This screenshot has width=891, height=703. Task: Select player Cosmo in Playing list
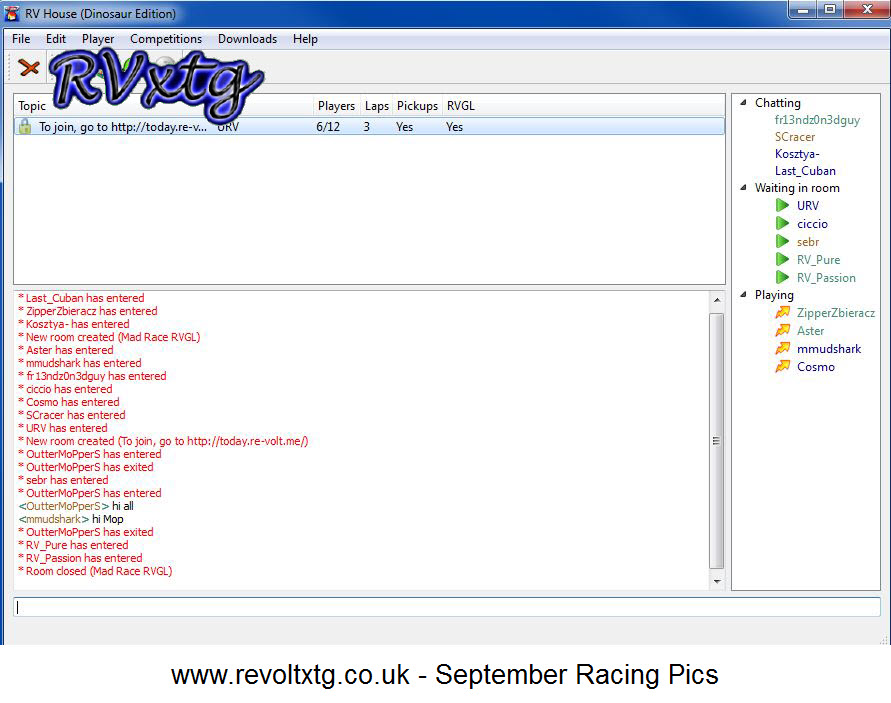(x=815, y=367)
